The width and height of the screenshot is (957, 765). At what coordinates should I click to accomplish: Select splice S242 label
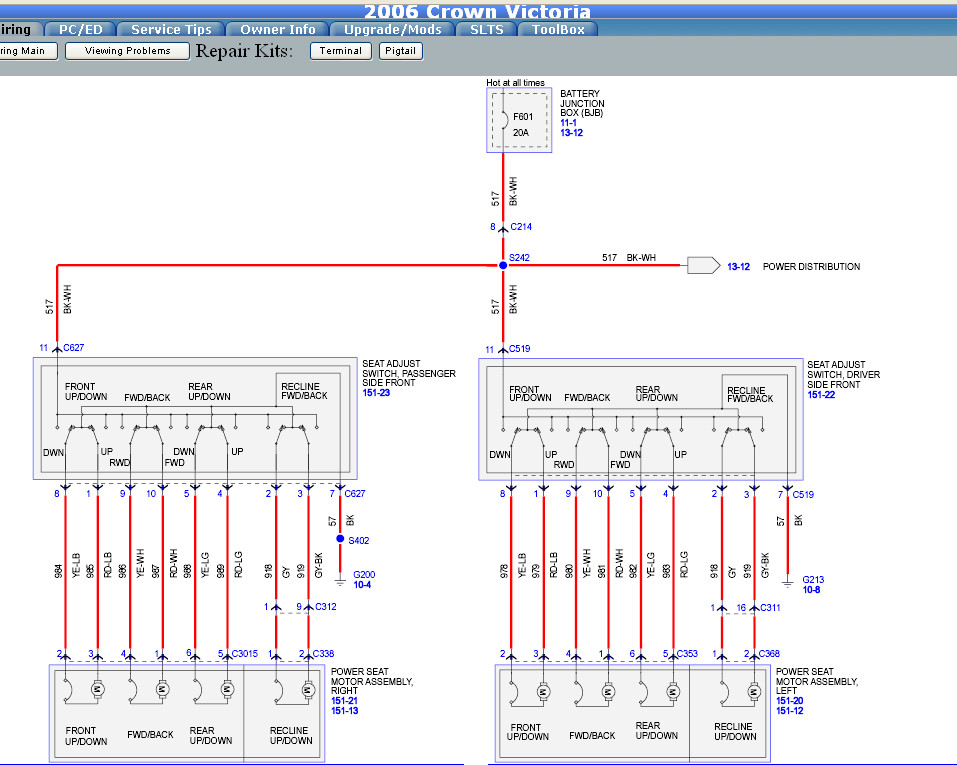pos(519,258)
